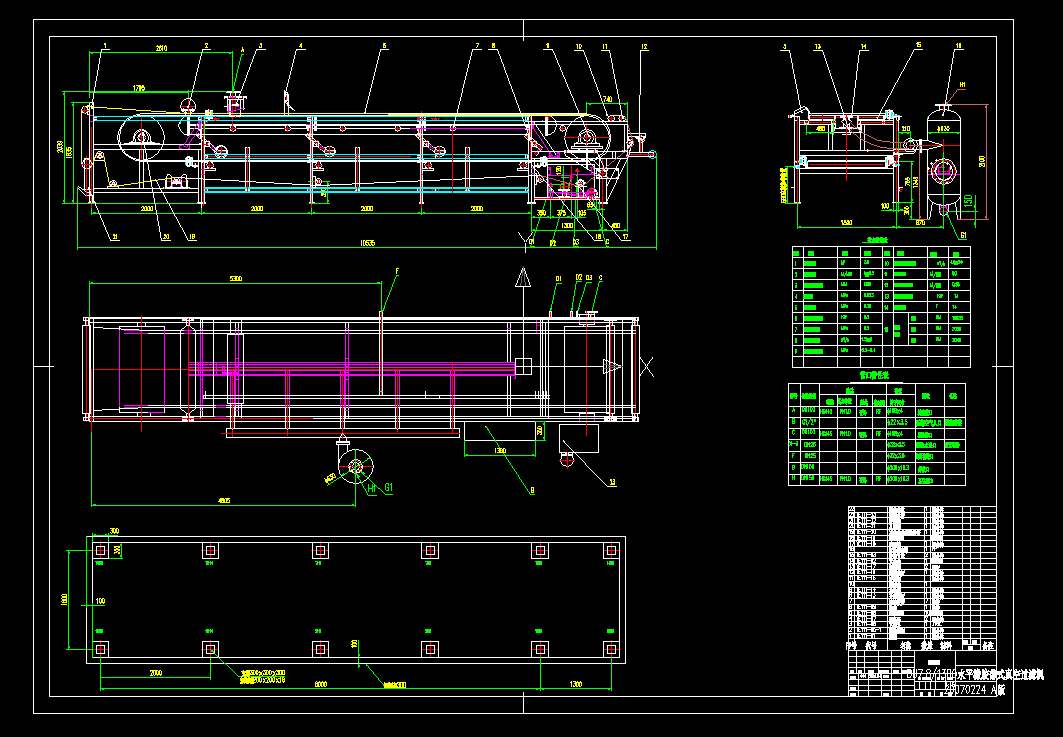
Task: Select the 管口特性表 table title
Action: [874, 375]
